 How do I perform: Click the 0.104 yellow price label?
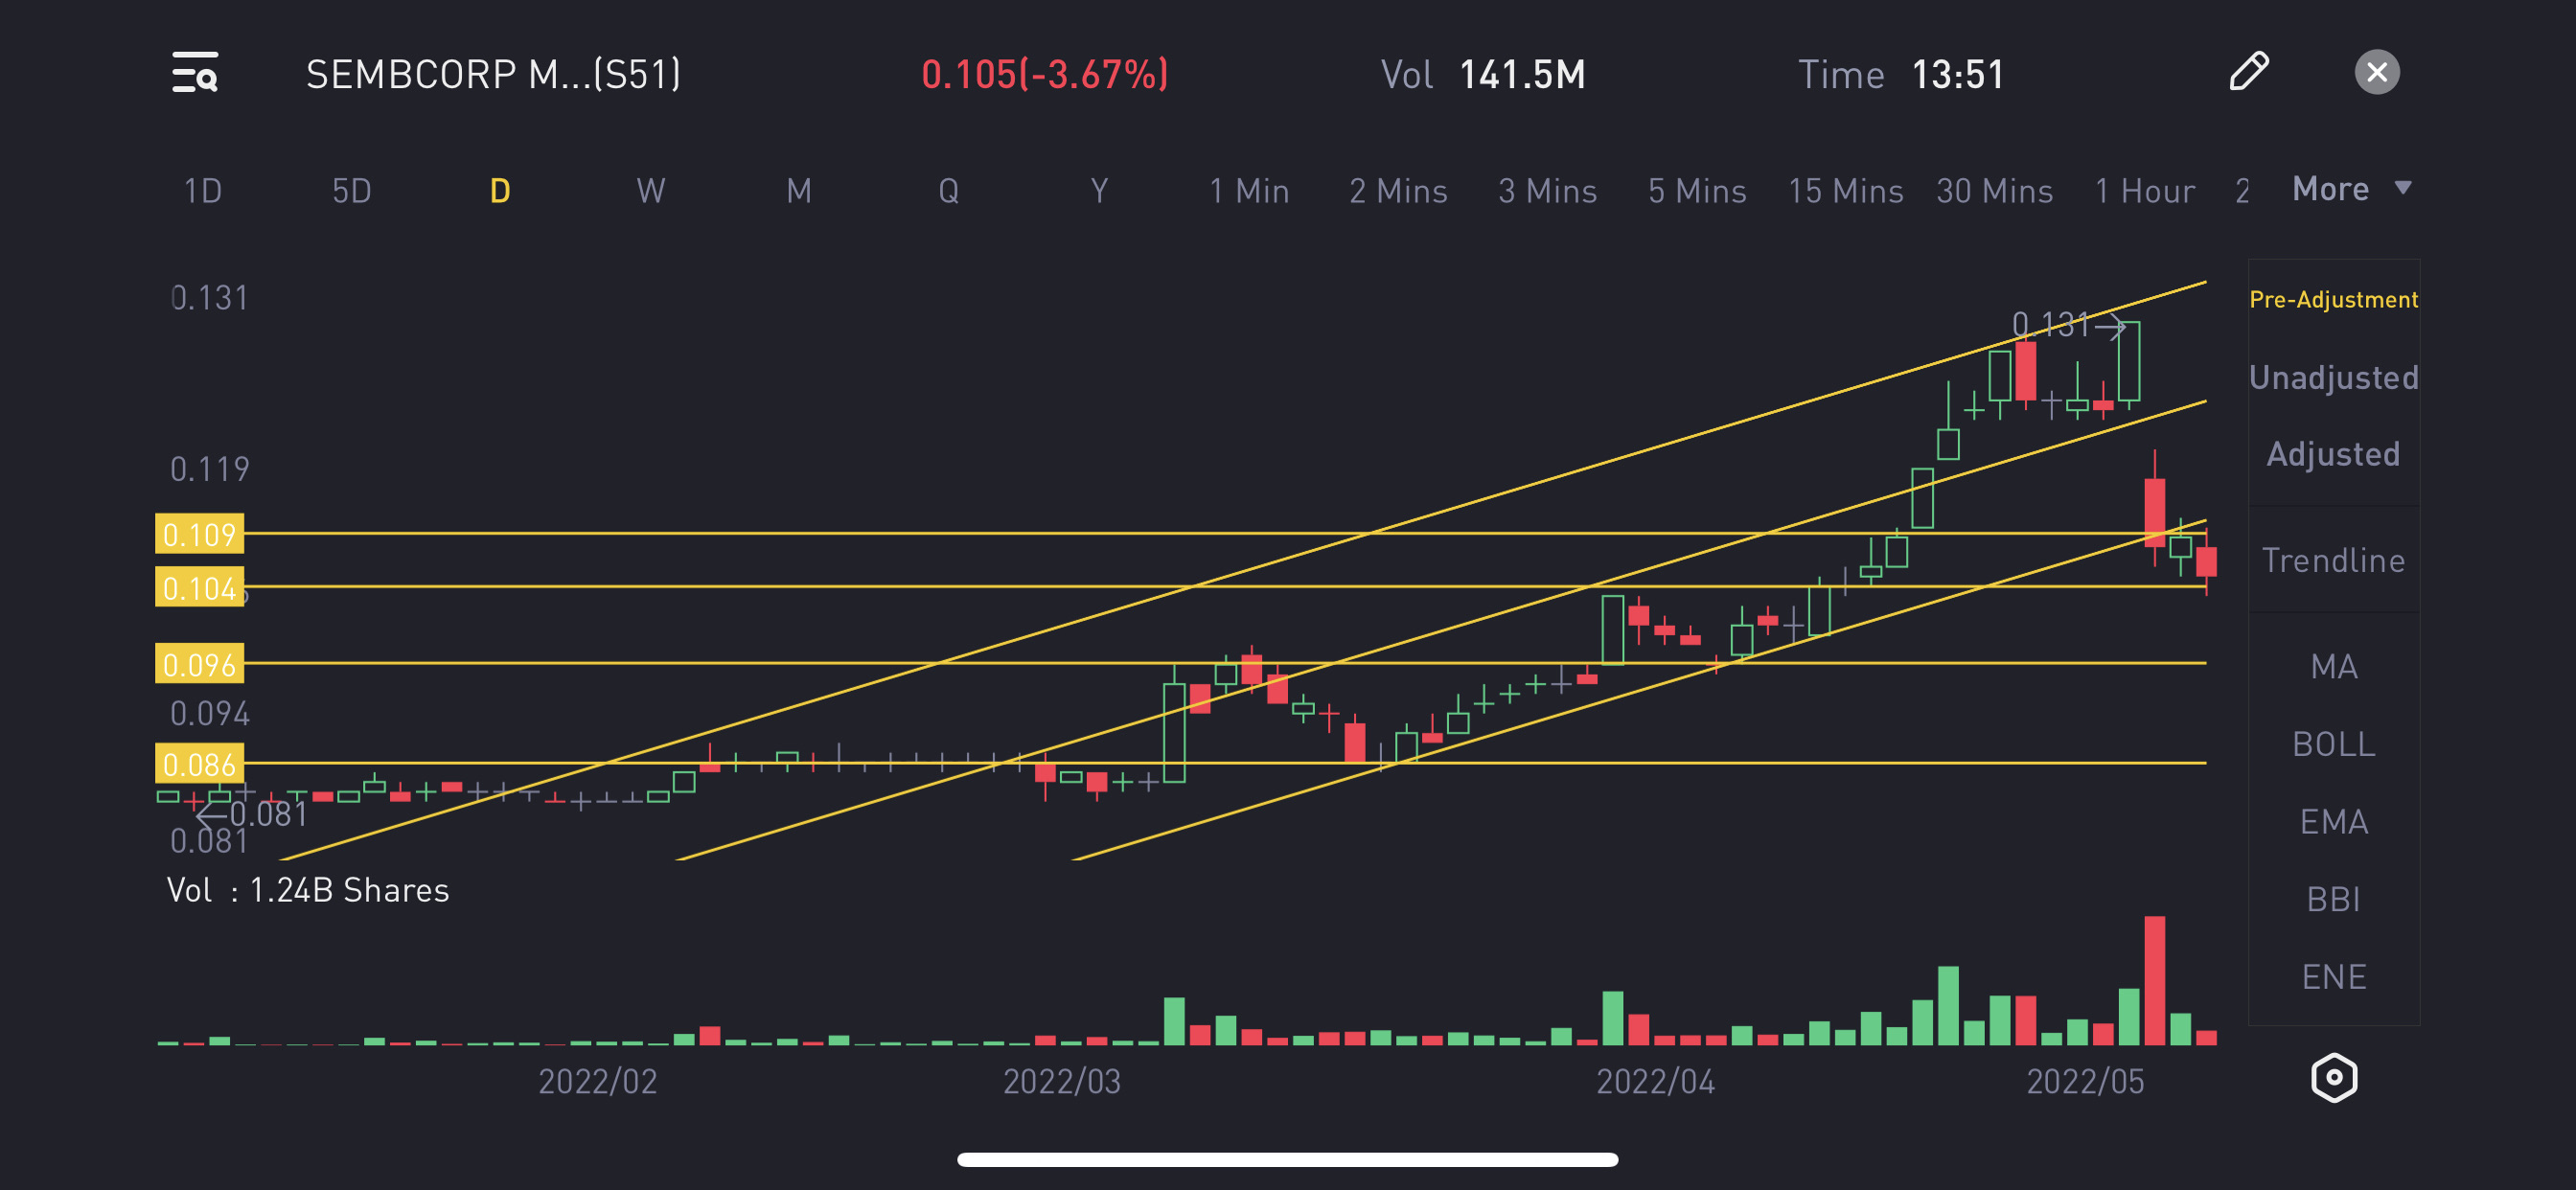(x=199, y=588)
